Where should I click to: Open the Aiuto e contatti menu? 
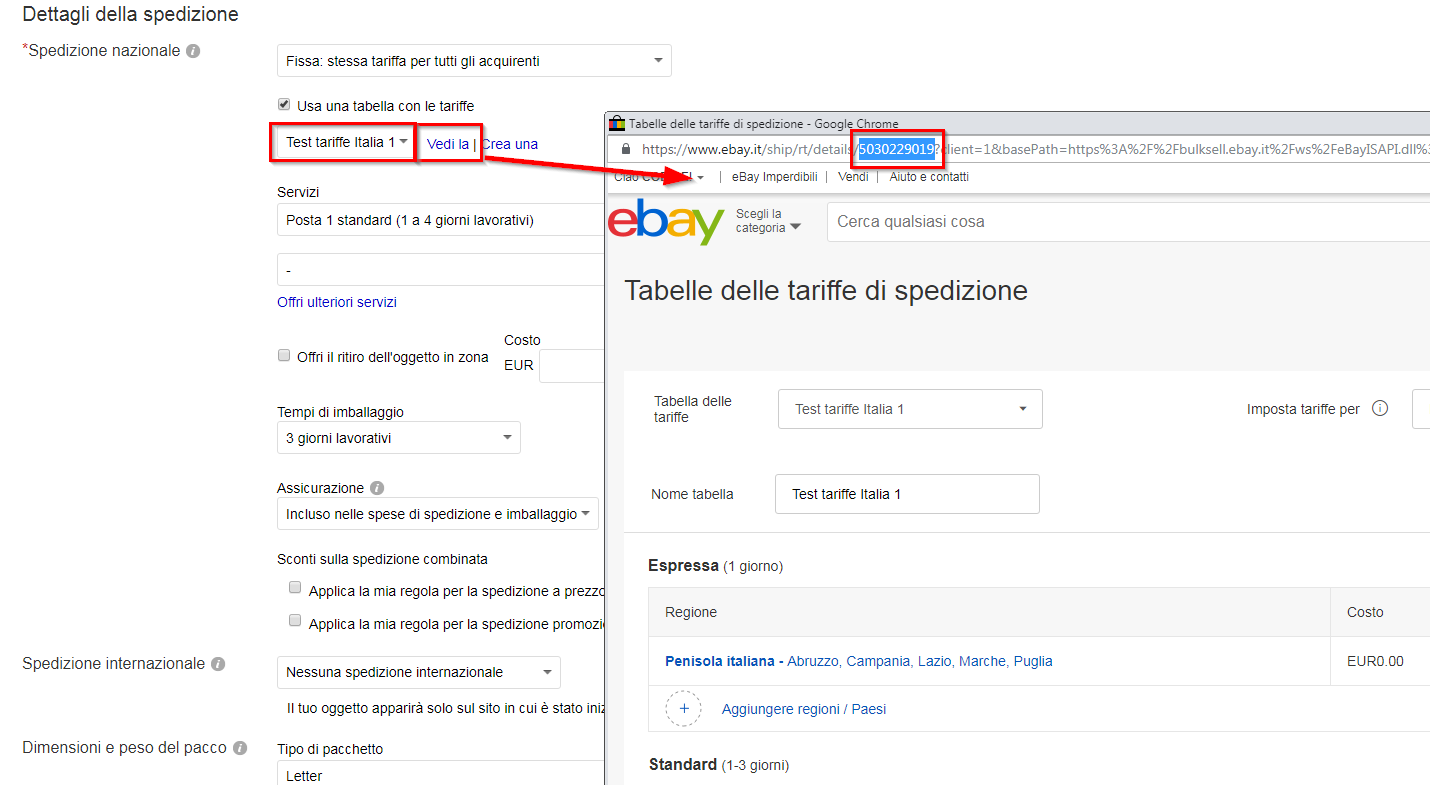[928, 176]
